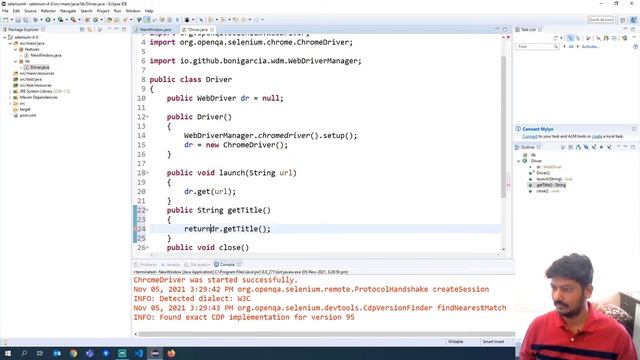Click the New Java Class toolbar icon
The width and height of the screenshot is (640, 360).
(x=95, y=20)
